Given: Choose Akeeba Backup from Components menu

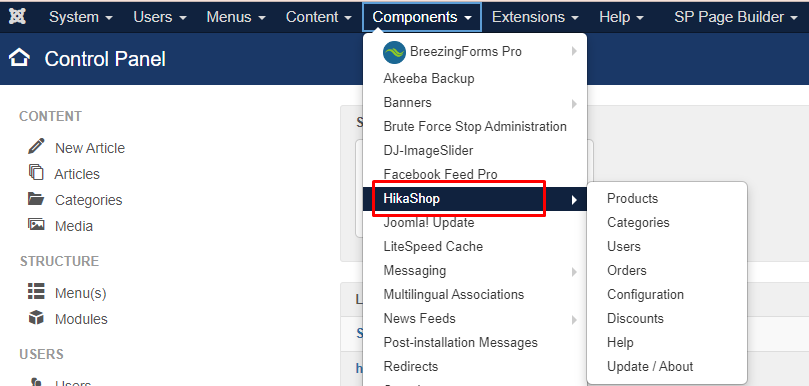Looking at the screenshot, I should (x=429, y=78).
